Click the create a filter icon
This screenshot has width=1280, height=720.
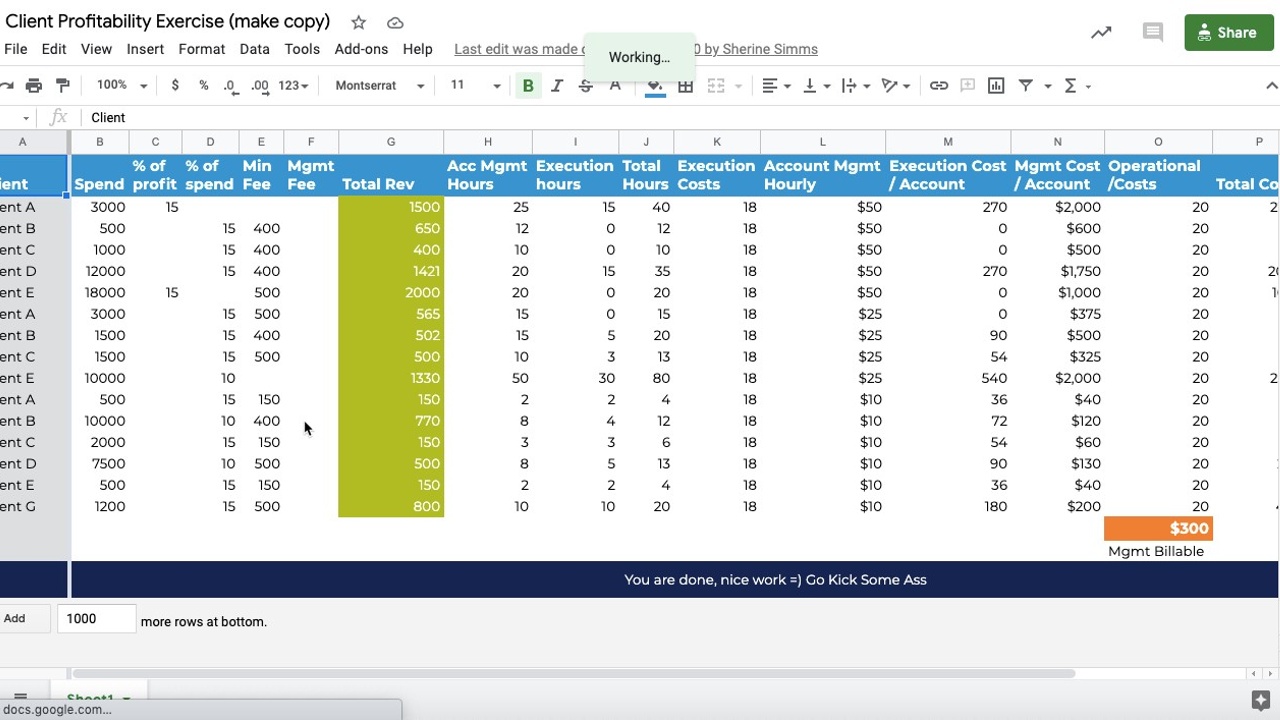point(1025,86)
